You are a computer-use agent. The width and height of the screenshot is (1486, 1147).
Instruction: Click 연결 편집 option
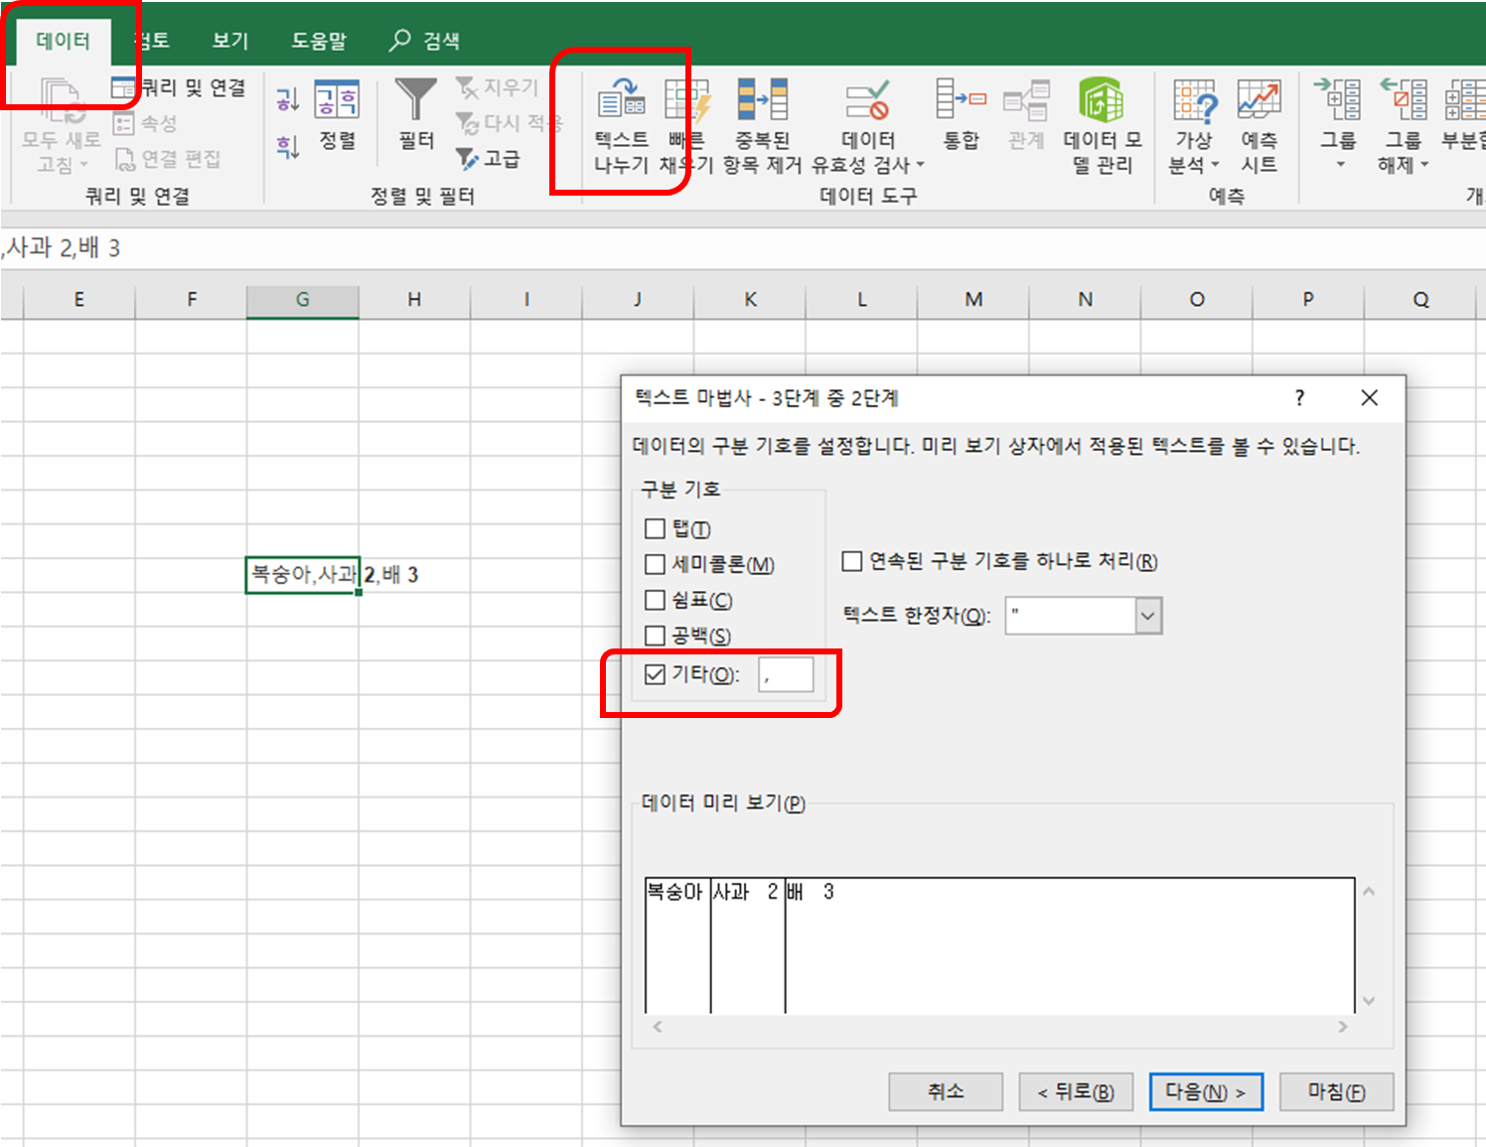168,158
